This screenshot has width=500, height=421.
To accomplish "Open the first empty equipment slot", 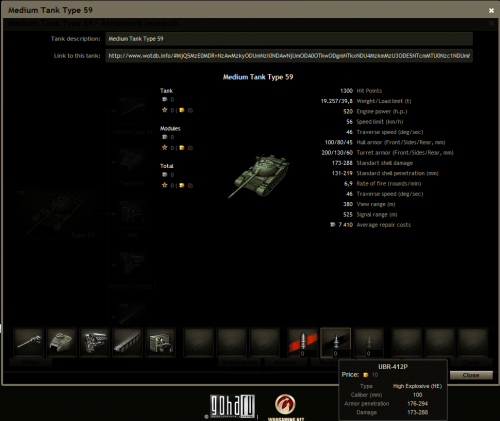I will 199,342.
